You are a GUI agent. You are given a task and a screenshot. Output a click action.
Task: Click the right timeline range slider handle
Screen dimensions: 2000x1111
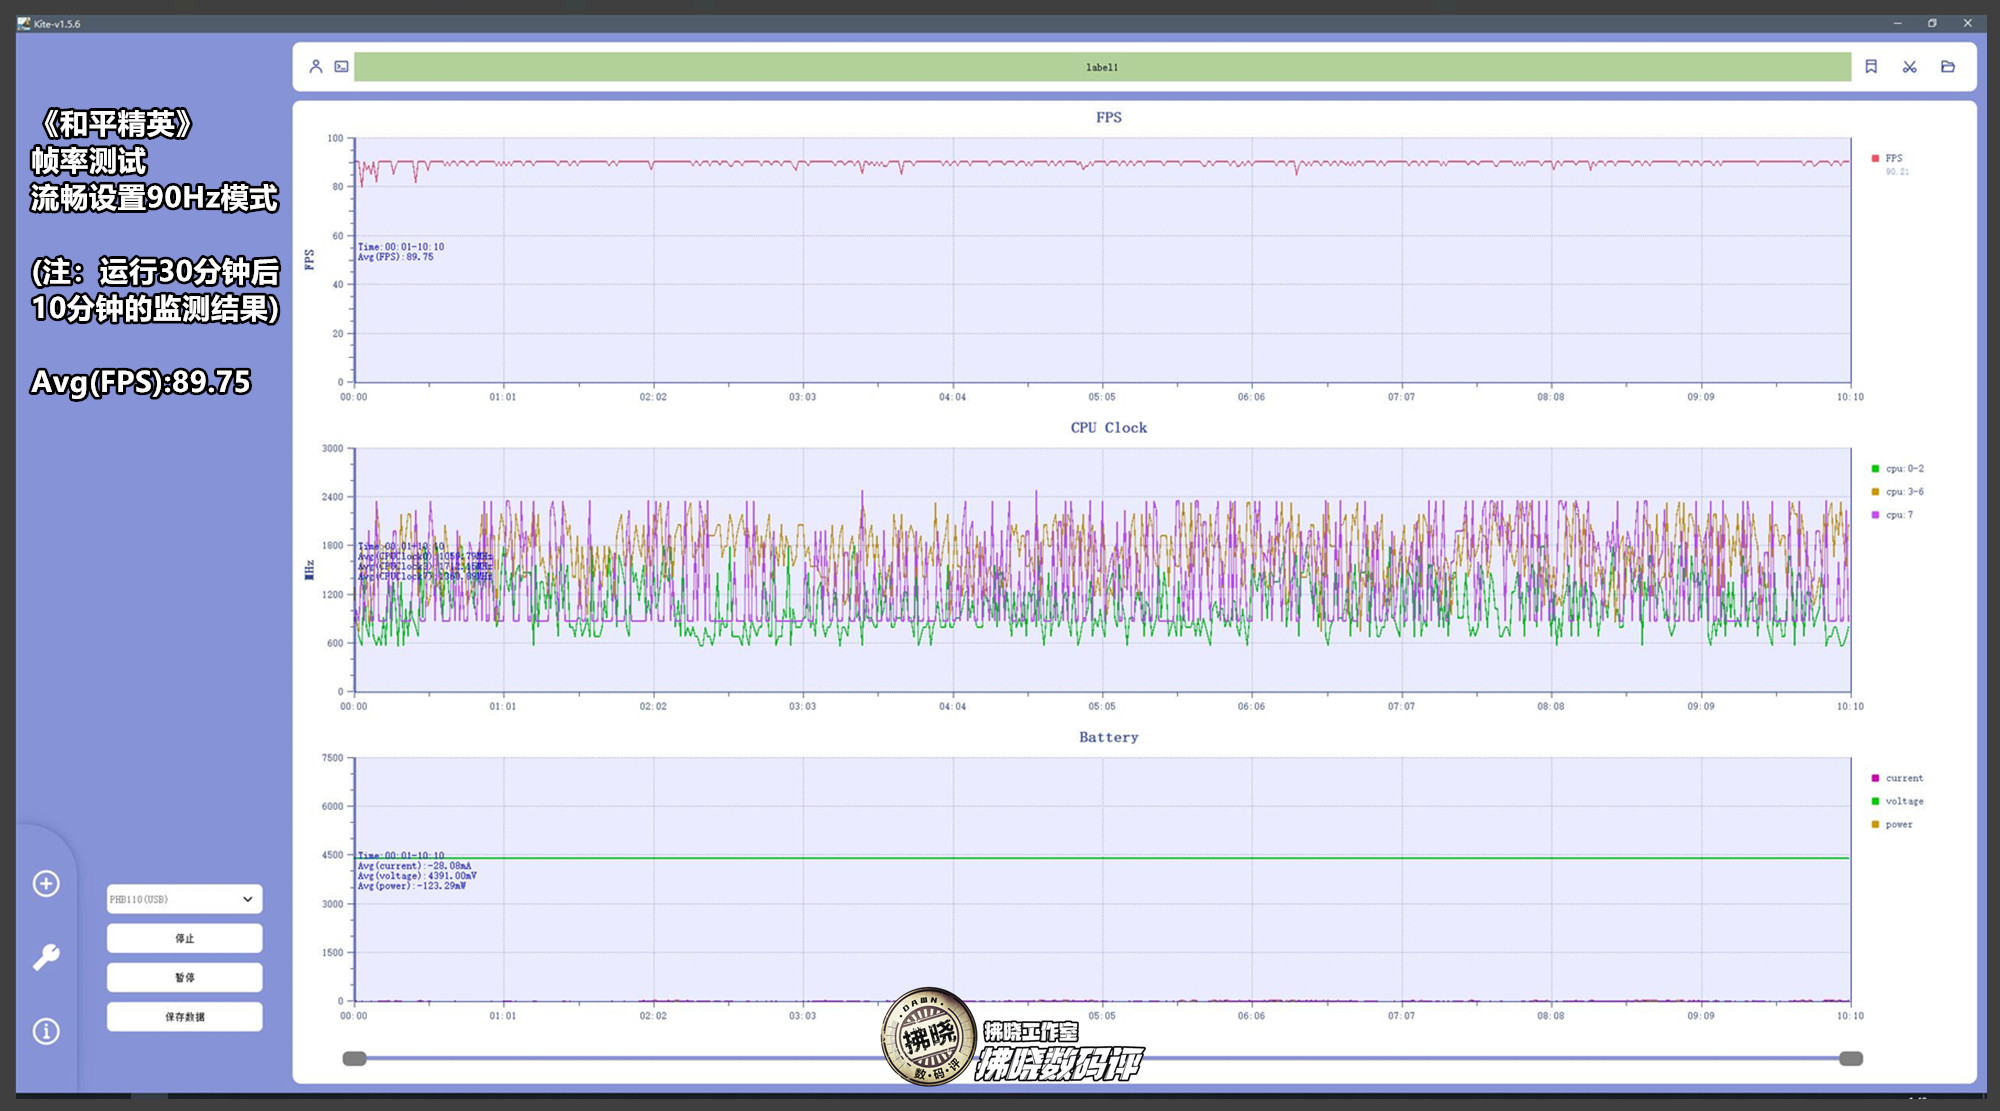[1850, 1059]
